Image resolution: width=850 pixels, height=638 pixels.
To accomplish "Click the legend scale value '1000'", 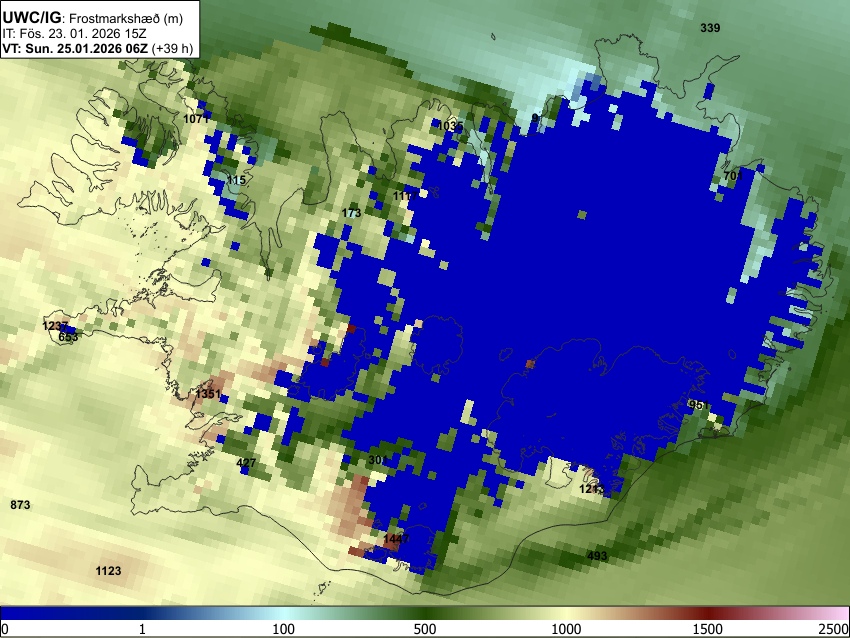I will click(566, 629).
